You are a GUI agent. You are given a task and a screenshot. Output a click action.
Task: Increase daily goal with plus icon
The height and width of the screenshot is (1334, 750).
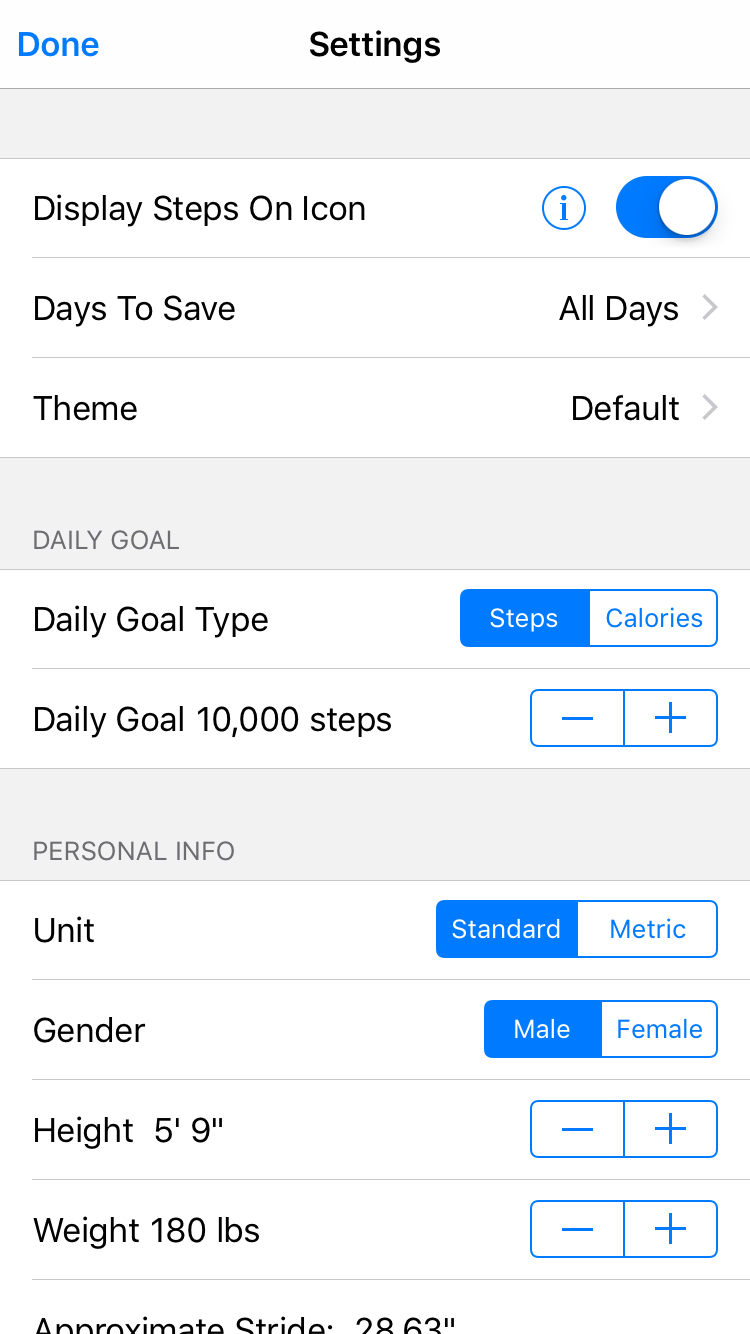[x=670, y=718]
